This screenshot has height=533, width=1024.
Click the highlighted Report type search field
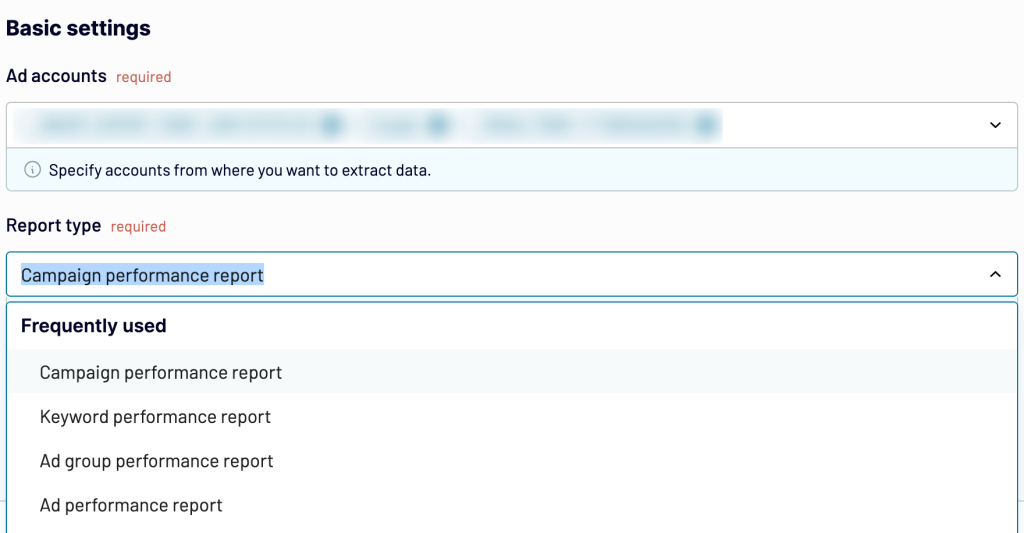512,274
